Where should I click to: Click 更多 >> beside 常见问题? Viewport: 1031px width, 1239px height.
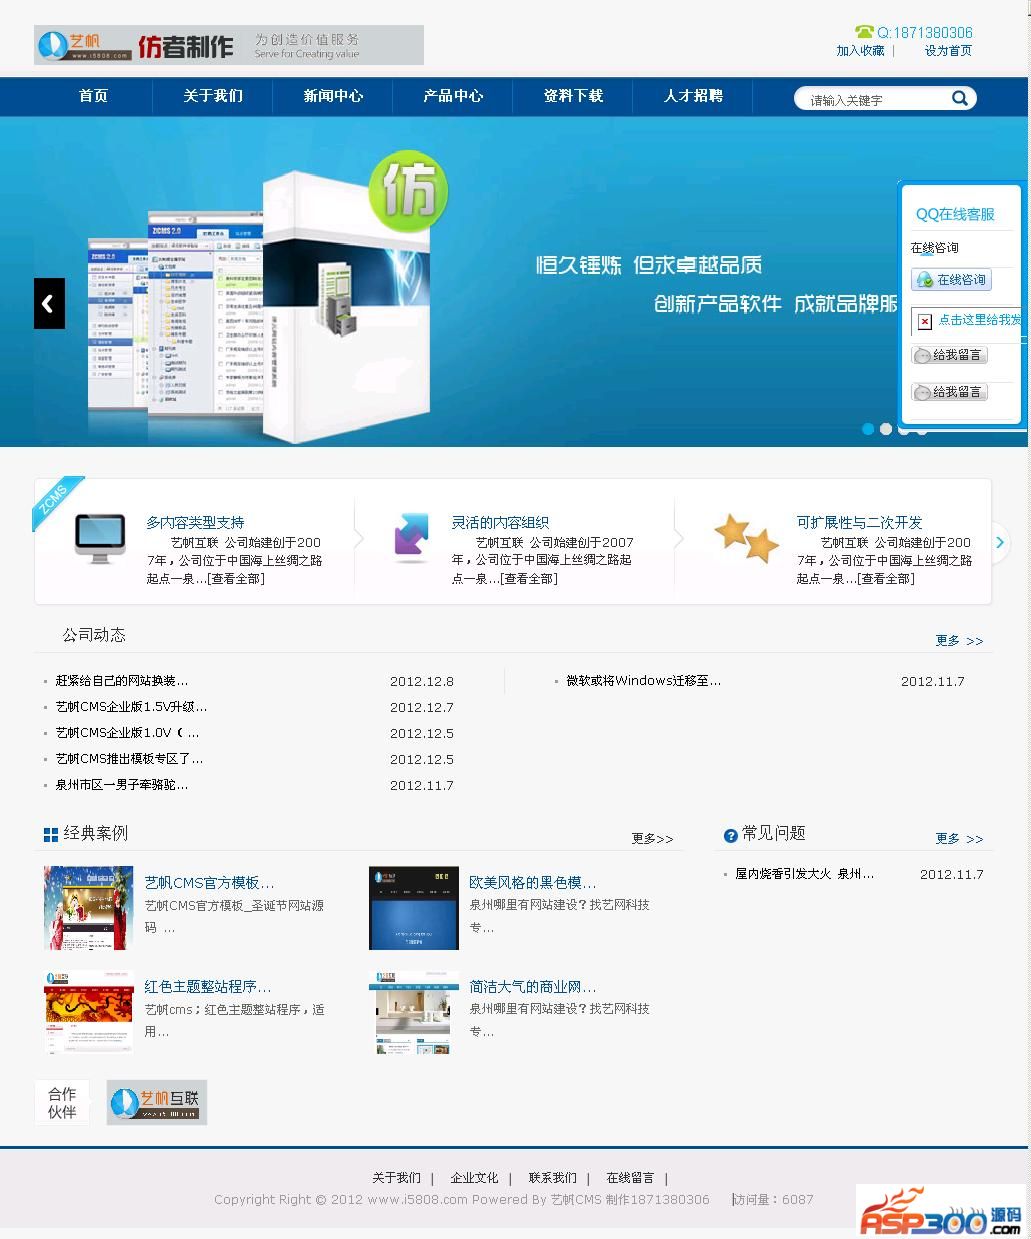[x=959, y=839]
